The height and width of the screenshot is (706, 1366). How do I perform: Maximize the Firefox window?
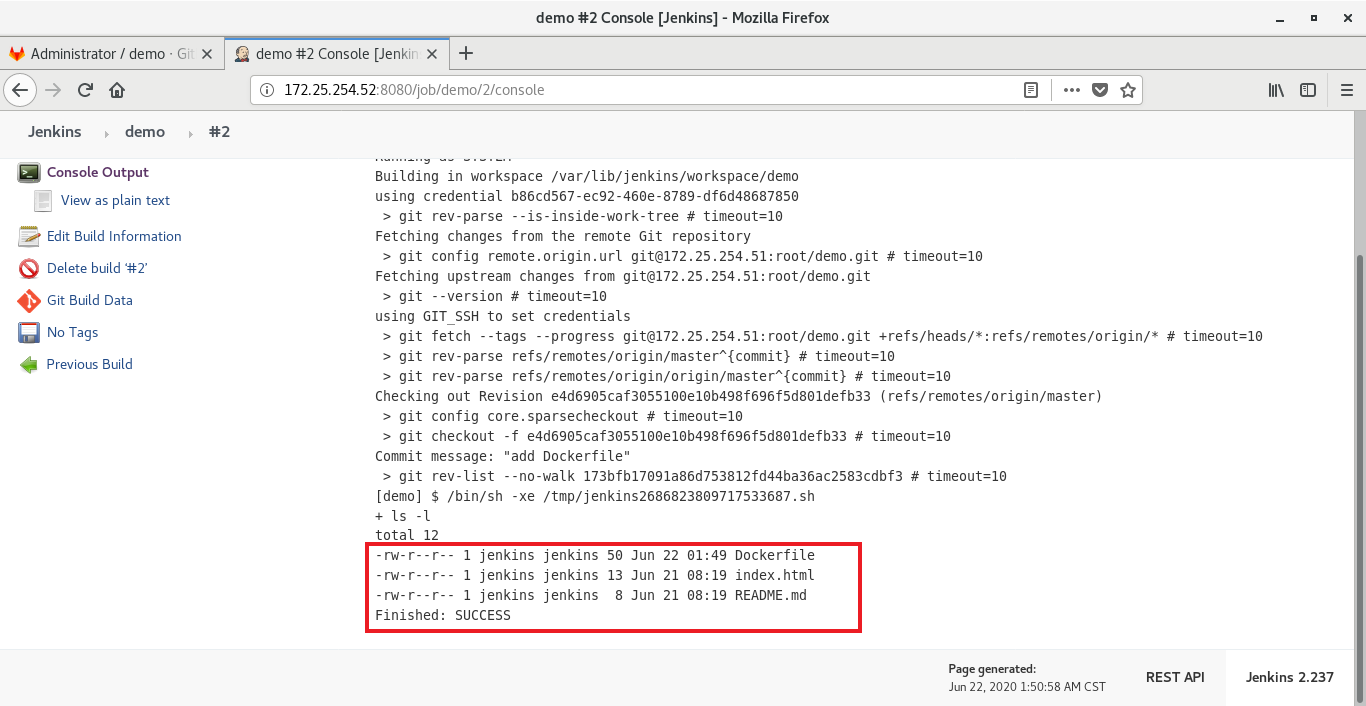click(x=1313, y=18)
